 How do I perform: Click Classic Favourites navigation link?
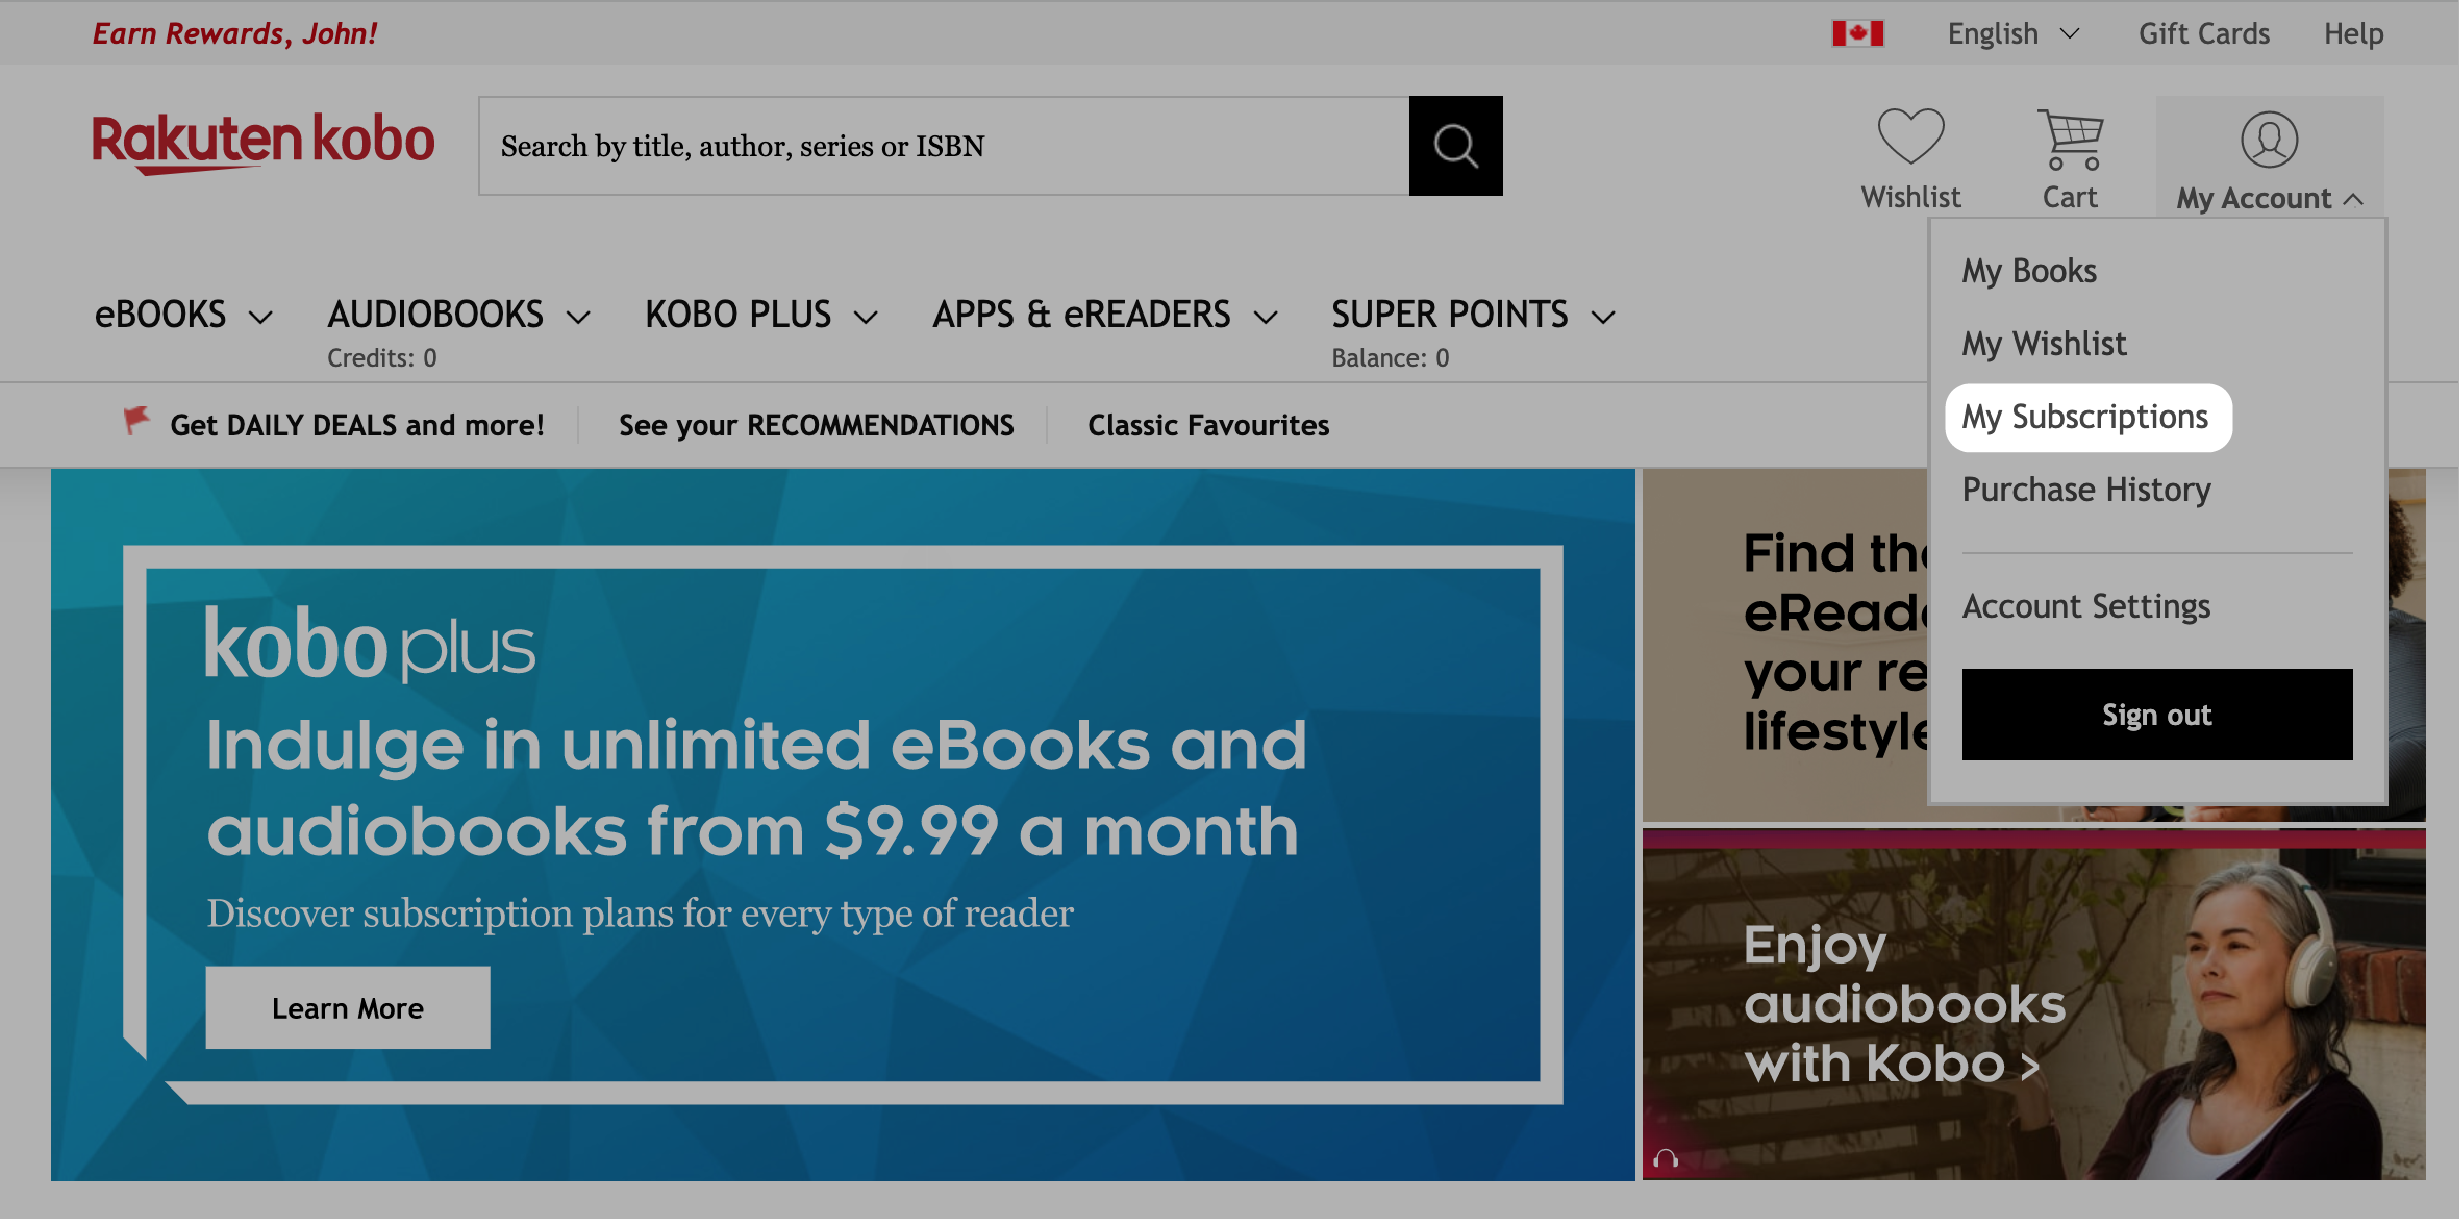(x=1208, y=424)
